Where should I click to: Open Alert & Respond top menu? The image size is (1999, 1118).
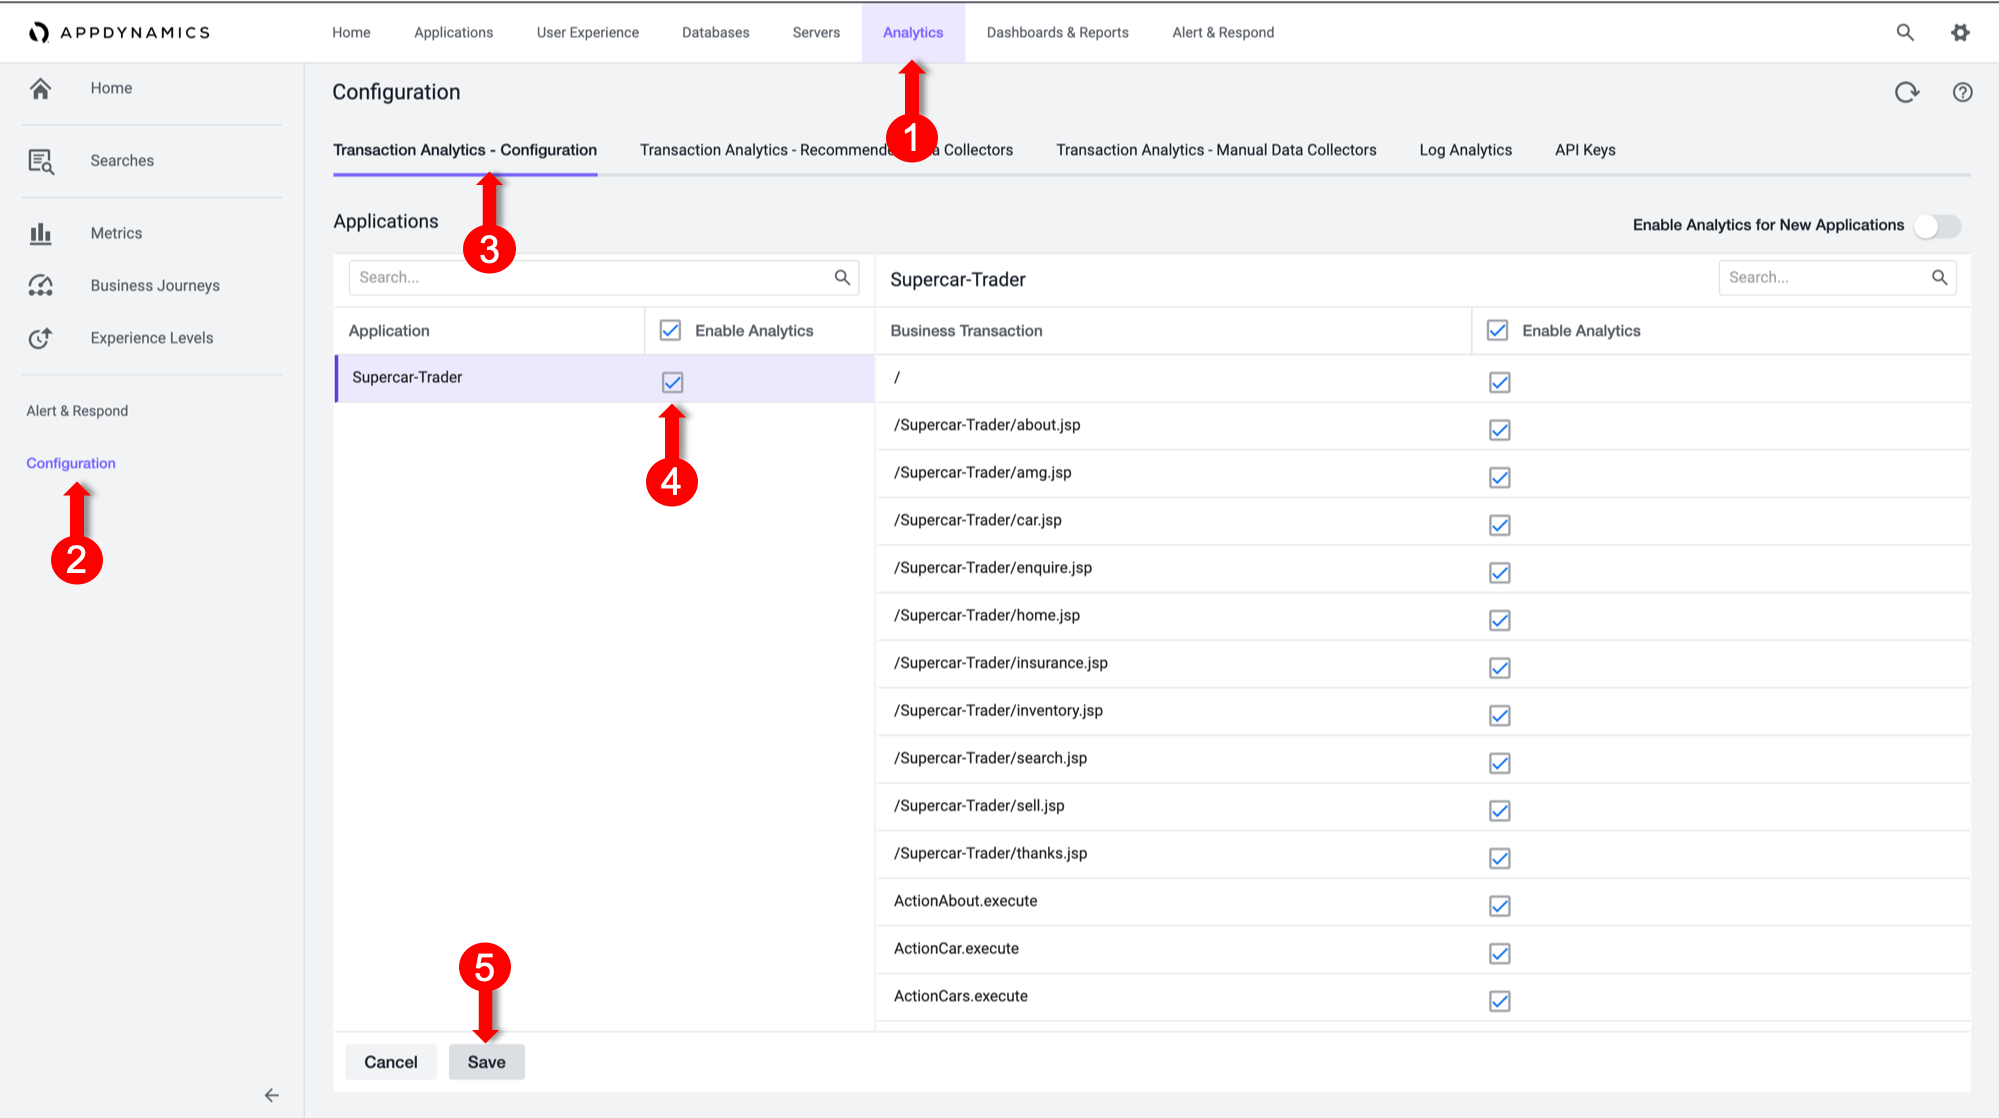[x=1223, y=32]
